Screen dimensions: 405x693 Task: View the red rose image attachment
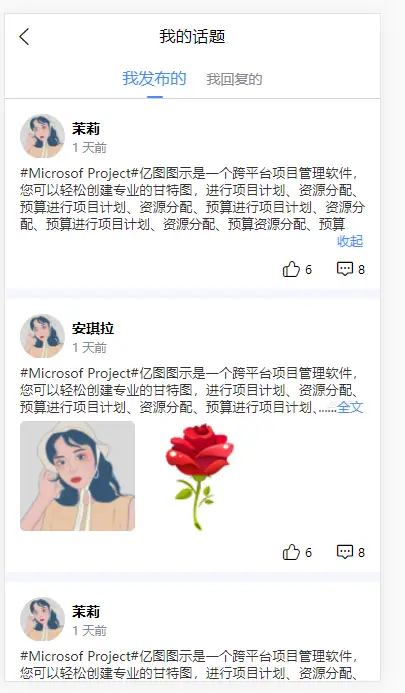point(199,476)
